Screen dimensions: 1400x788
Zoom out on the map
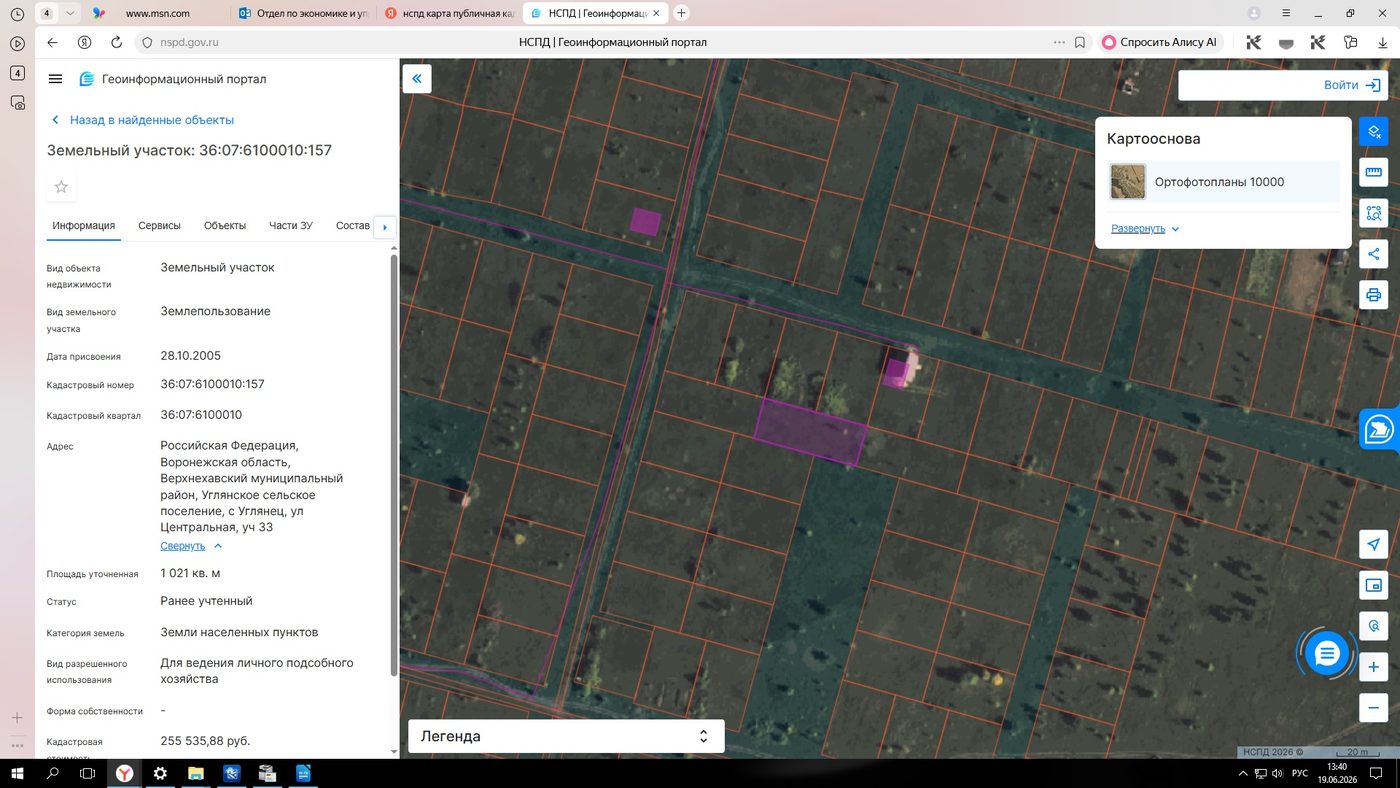(1374, 708)
